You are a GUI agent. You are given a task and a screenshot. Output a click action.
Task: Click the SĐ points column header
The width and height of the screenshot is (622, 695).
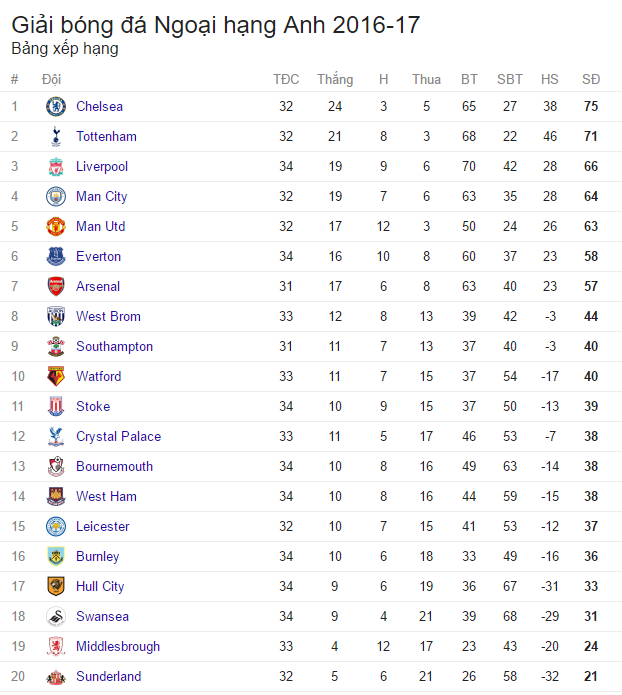[591, 79]
